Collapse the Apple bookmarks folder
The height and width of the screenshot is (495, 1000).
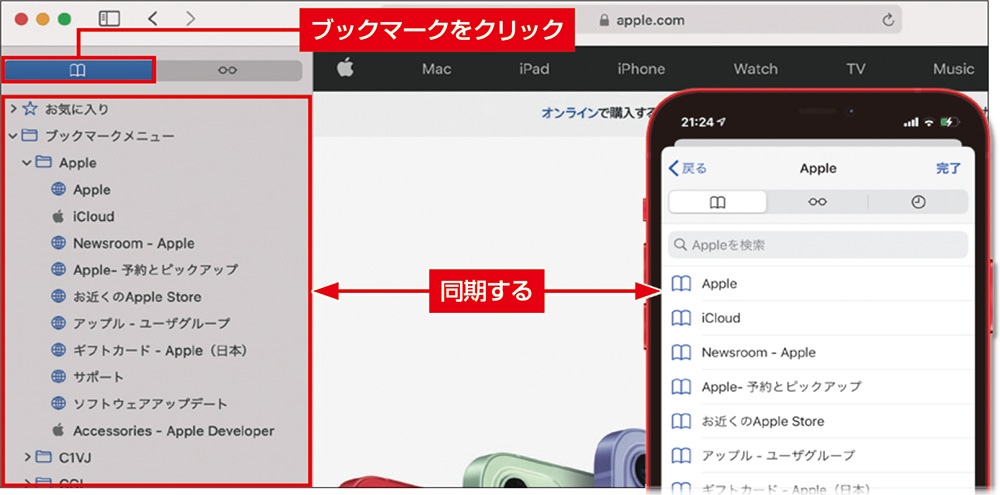pyautogui.click(x=27, y=163)
